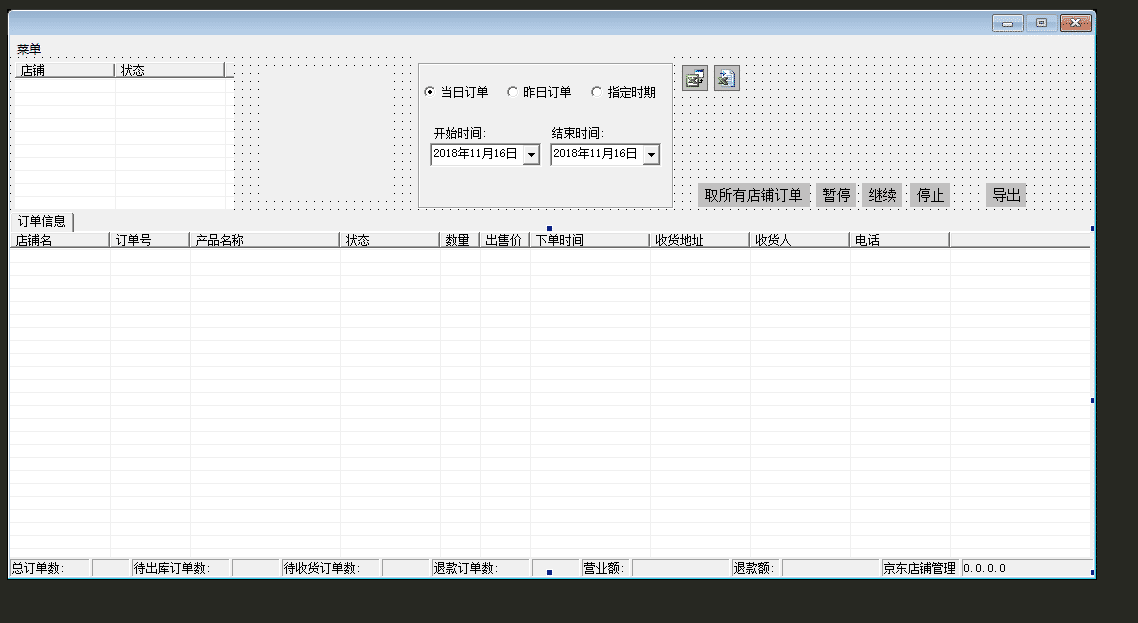Click the 暂停 button
Image resolution: width=1138 pixels, height=623 pixels.
pyautogui.click(x=836, y=194)
